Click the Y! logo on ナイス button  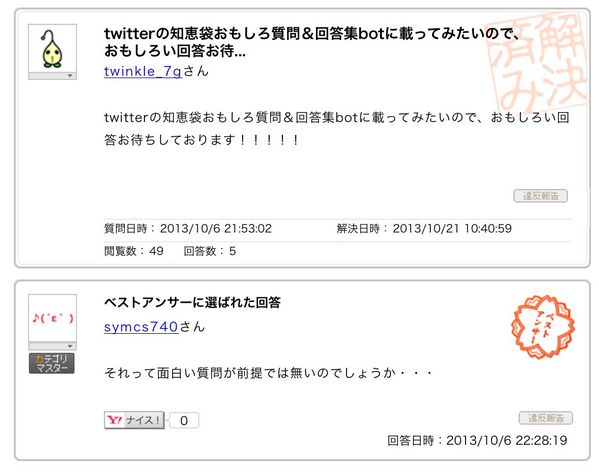coord(114,420)
